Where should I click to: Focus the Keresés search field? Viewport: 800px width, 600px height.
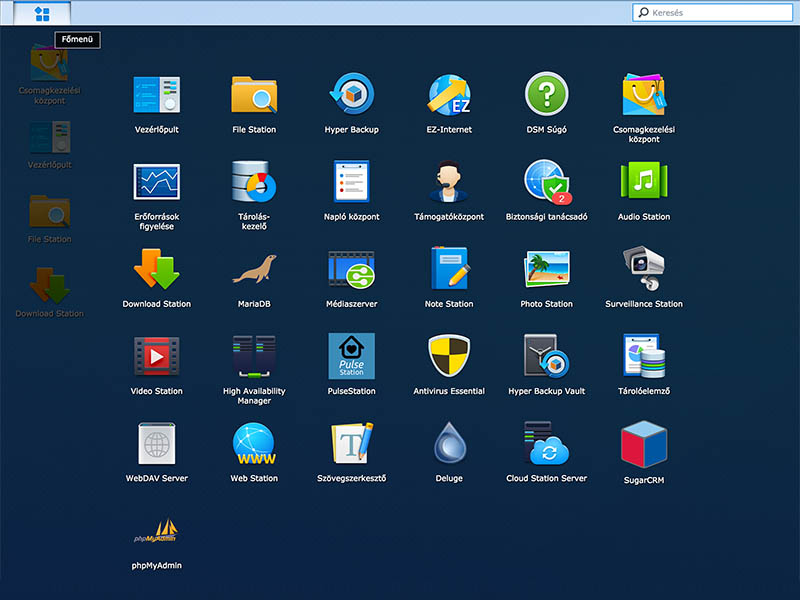(x=720, y=13)
